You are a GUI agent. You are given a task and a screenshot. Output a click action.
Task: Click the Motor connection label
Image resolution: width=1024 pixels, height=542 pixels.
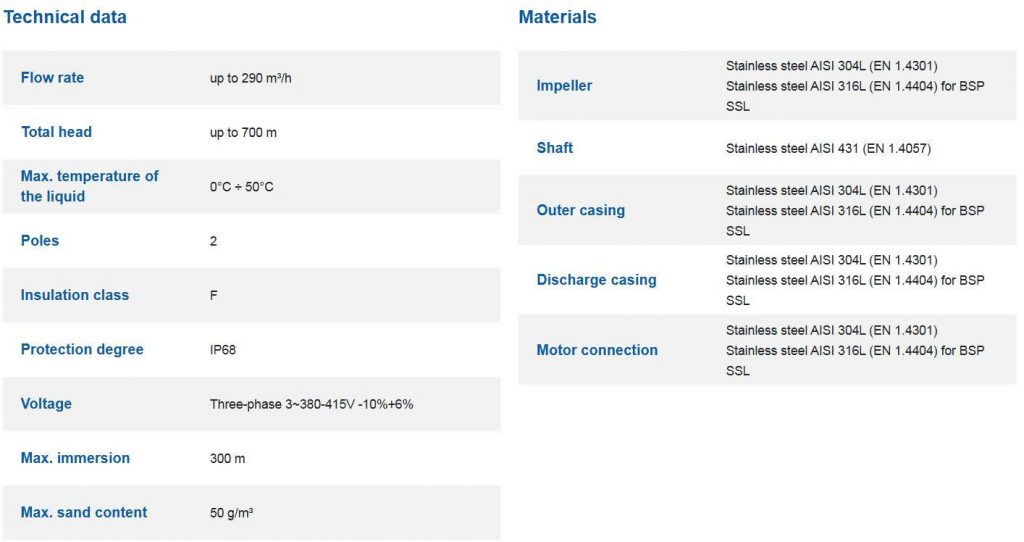pos(597,350)
